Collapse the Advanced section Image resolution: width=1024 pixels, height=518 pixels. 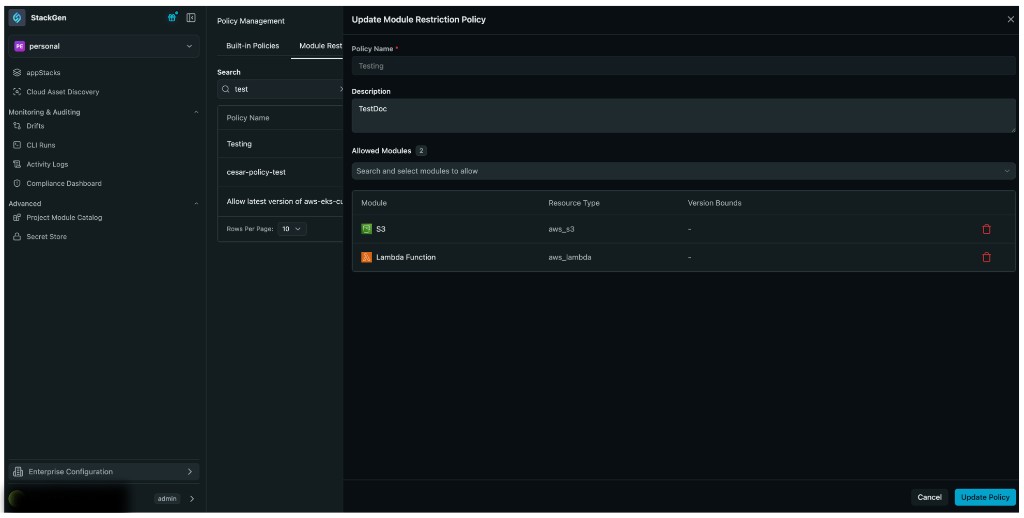(x=196, y=204)
